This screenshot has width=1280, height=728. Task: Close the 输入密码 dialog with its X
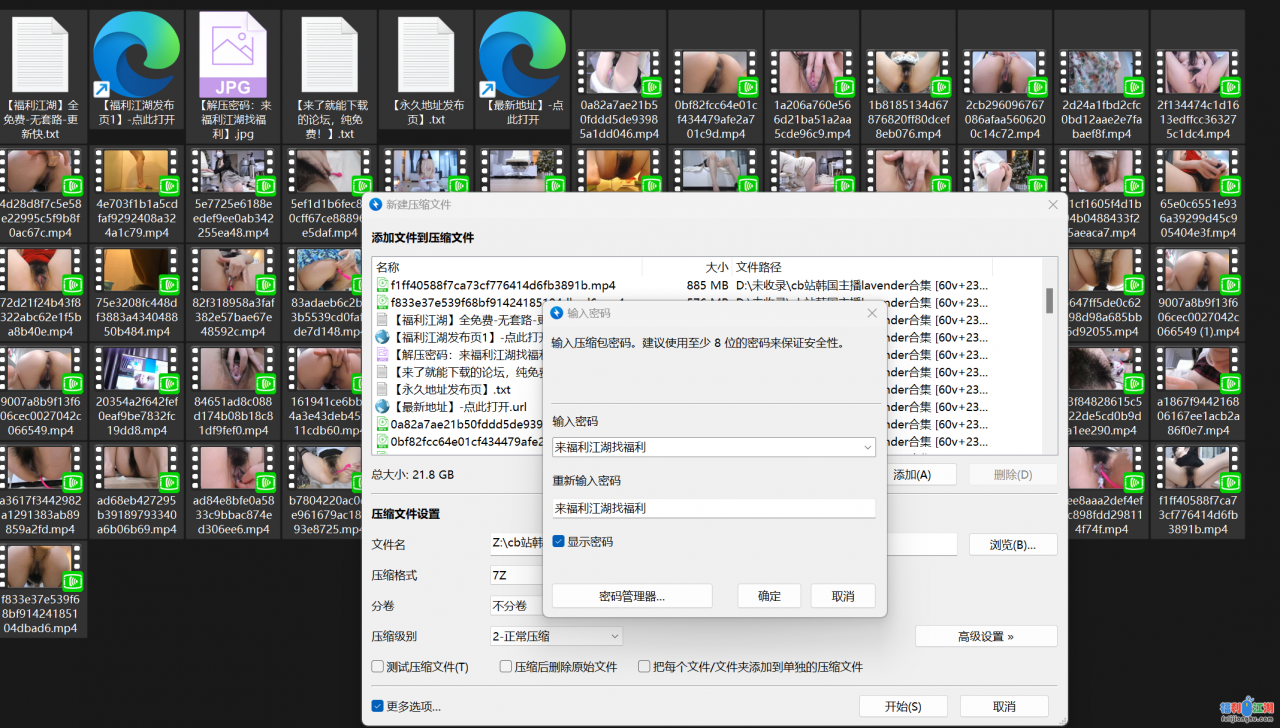[x=871, y=313]
